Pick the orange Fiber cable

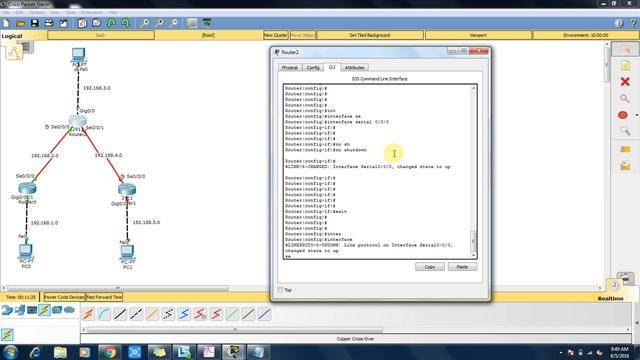tap(152, 314)
